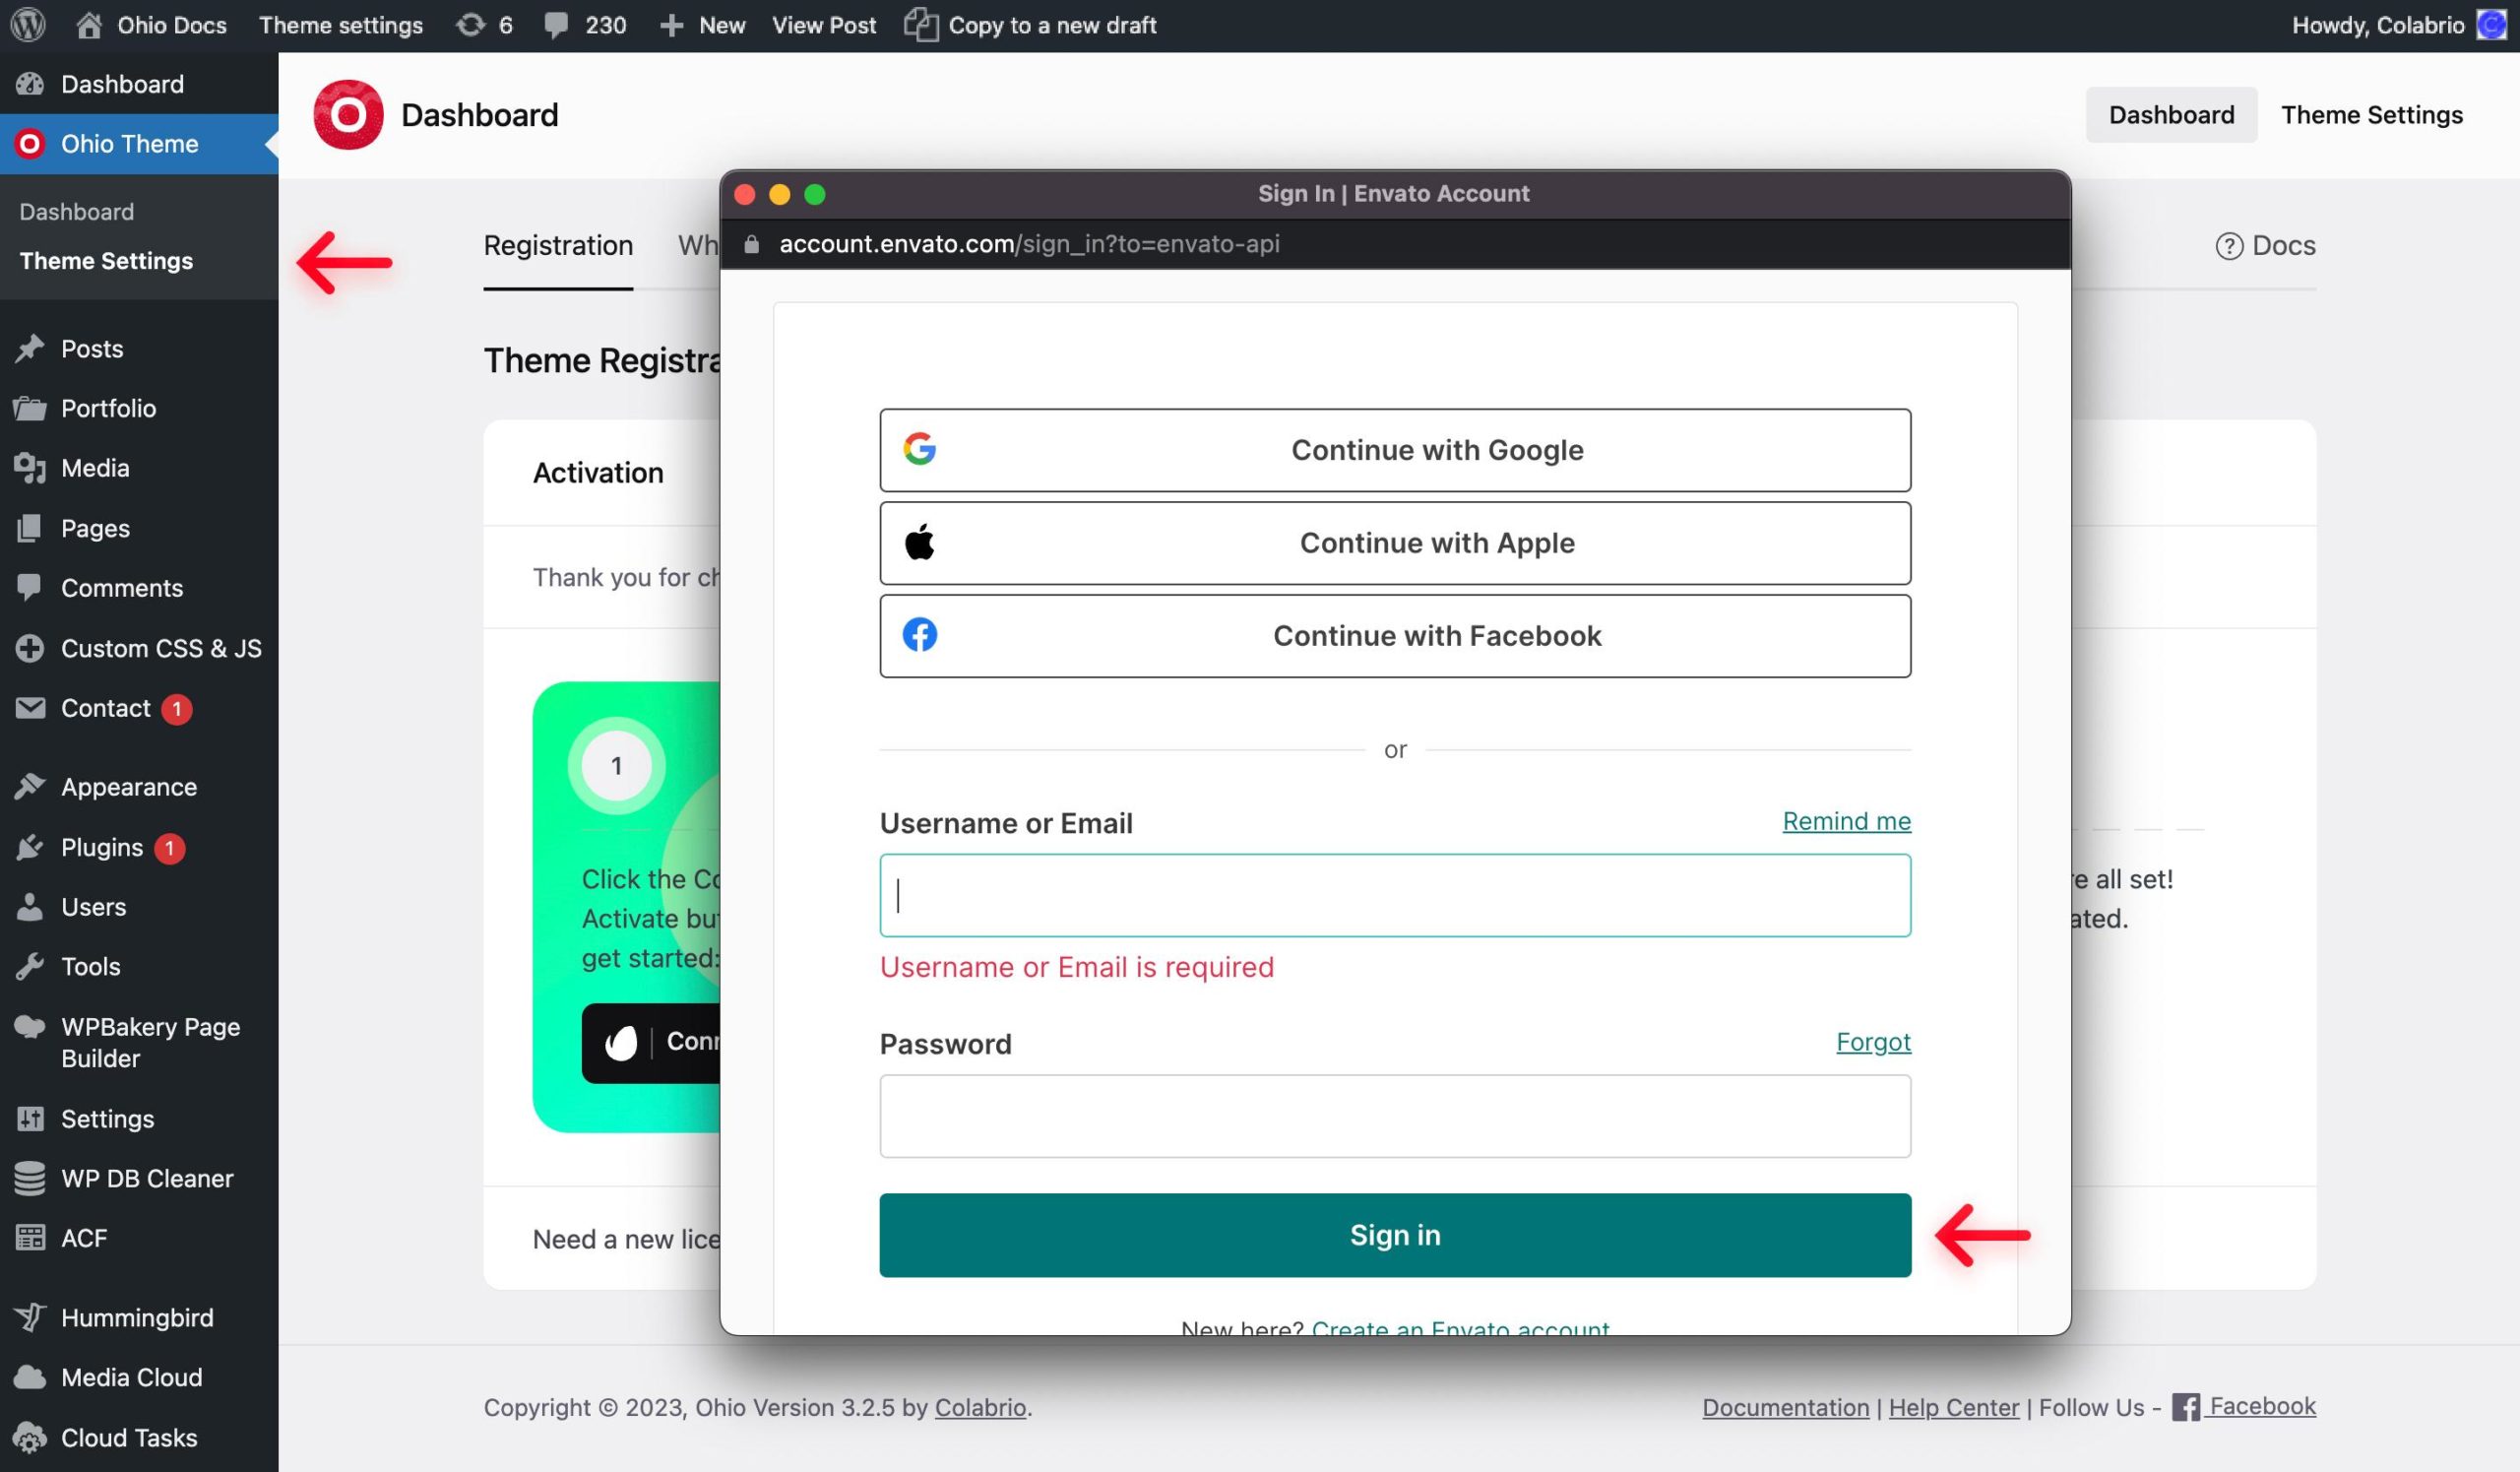Switch to Theme Settings in Ohio header
This screenshot has width=2520, height=1472.
[x=2372, y=115]
